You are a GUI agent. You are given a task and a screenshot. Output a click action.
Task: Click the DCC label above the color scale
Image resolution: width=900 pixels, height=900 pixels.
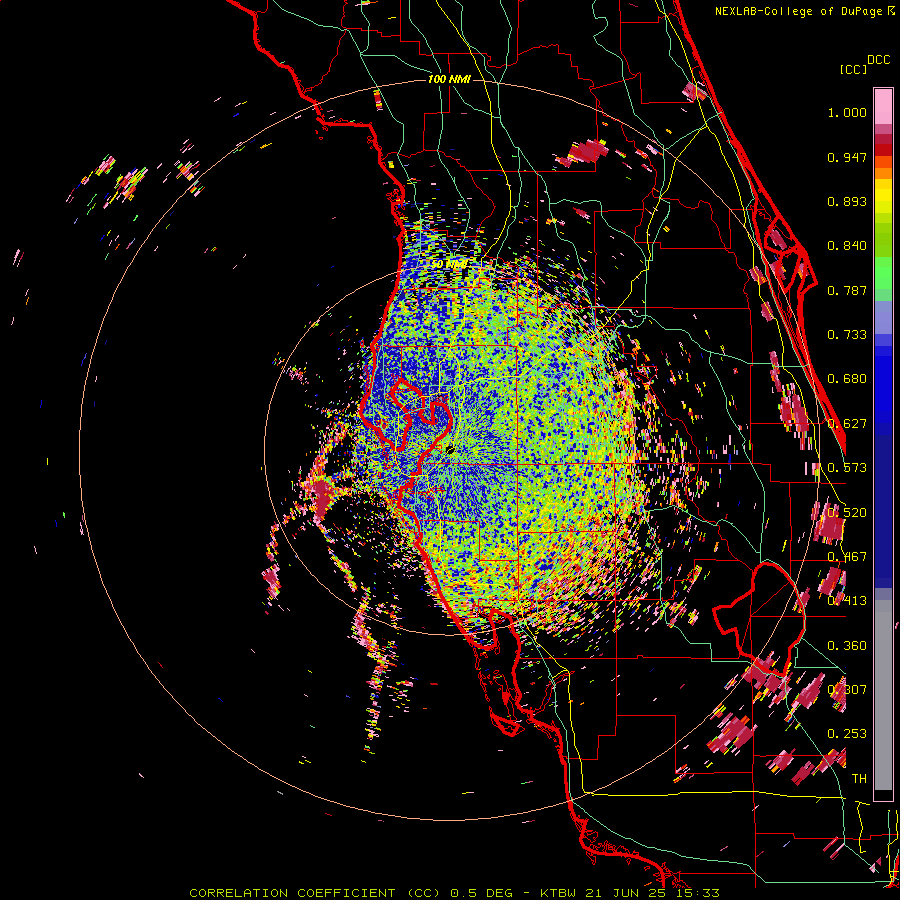[x=878, y=60]
